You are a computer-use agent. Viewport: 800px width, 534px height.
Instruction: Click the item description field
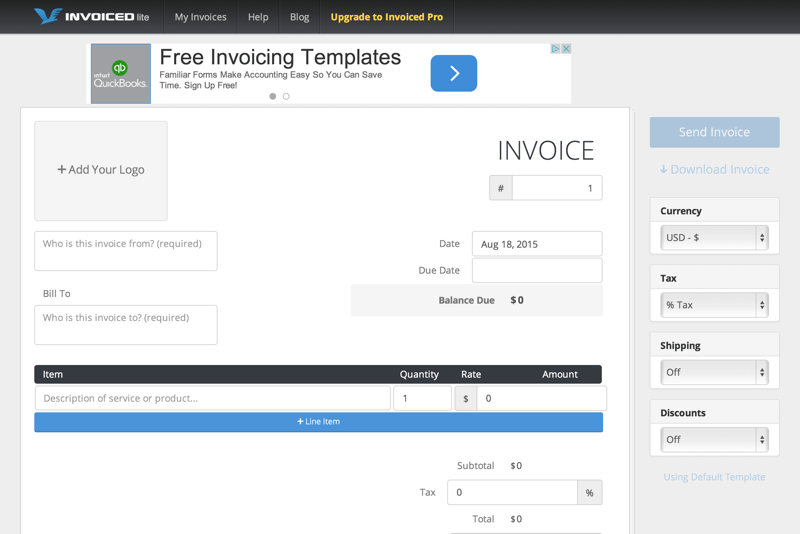(213, 398)
